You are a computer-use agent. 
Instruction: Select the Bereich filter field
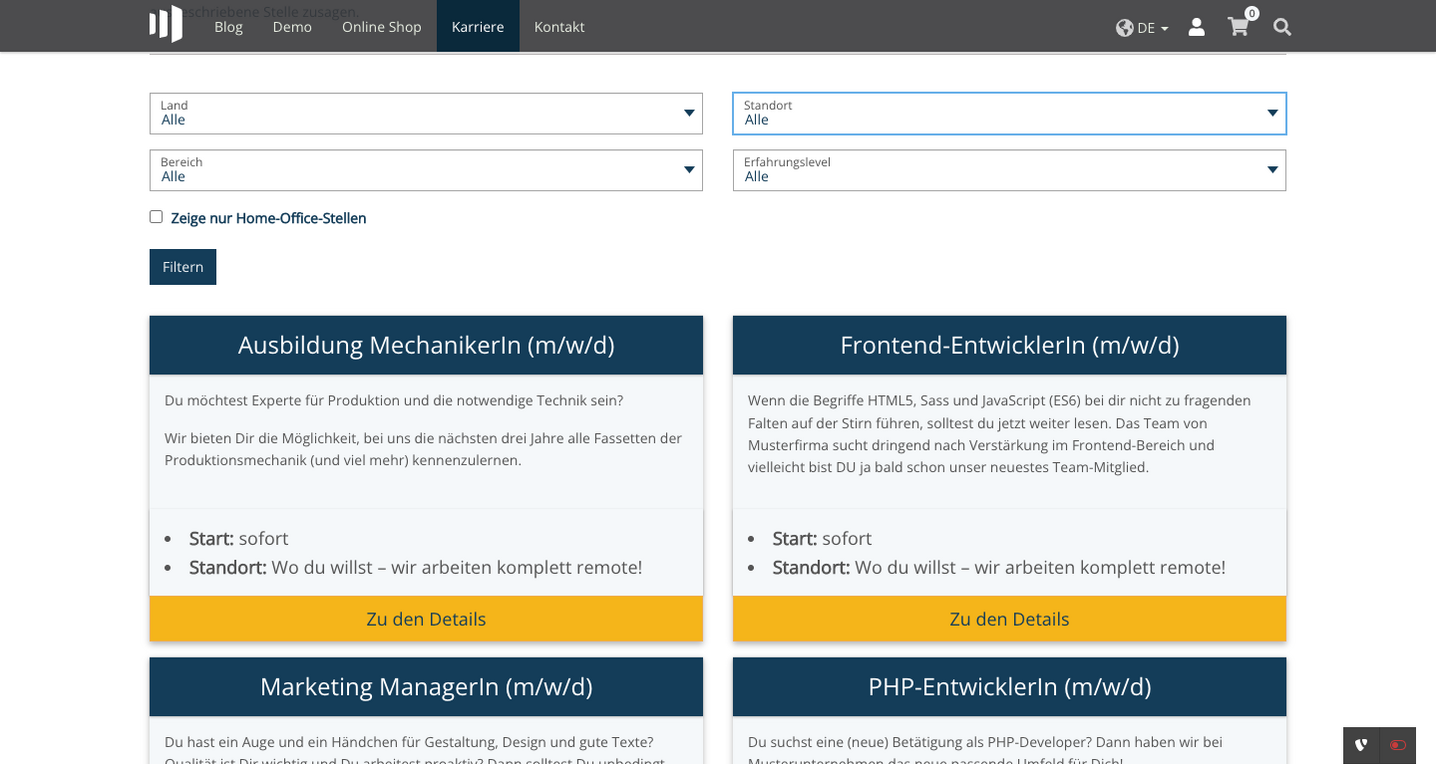[426, 170]
